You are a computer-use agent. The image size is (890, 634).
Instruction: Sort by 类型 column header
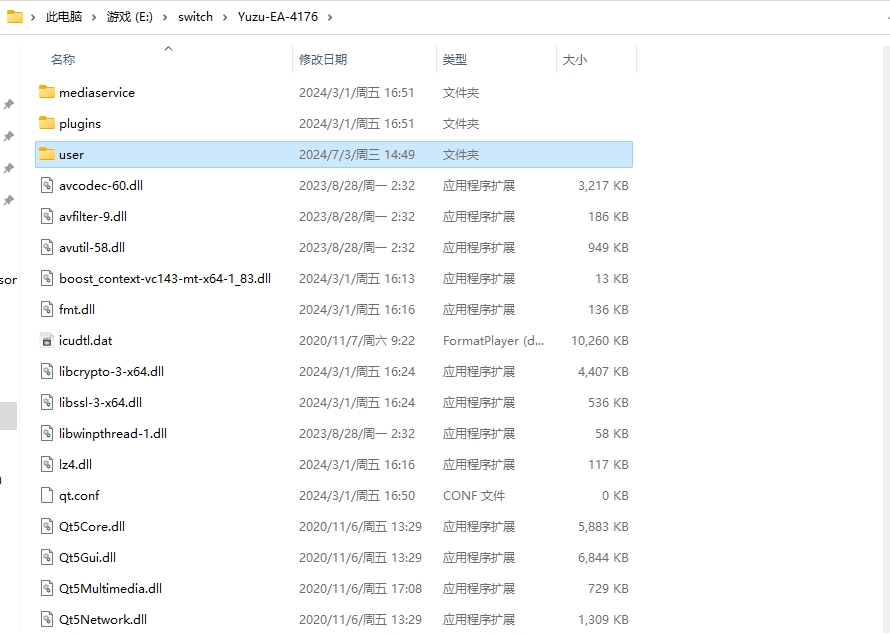455,59
